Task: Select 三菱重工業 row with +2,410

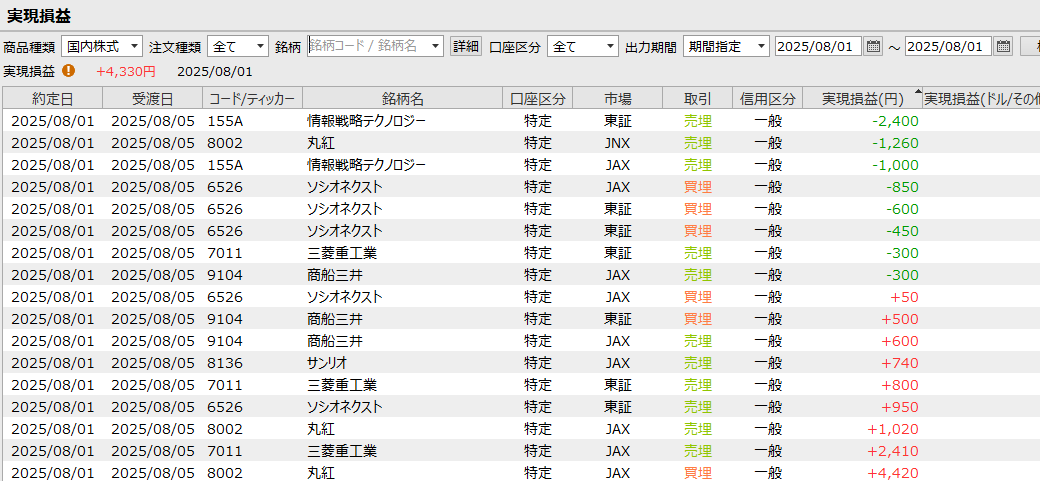Action: click(x=520, y=450)
